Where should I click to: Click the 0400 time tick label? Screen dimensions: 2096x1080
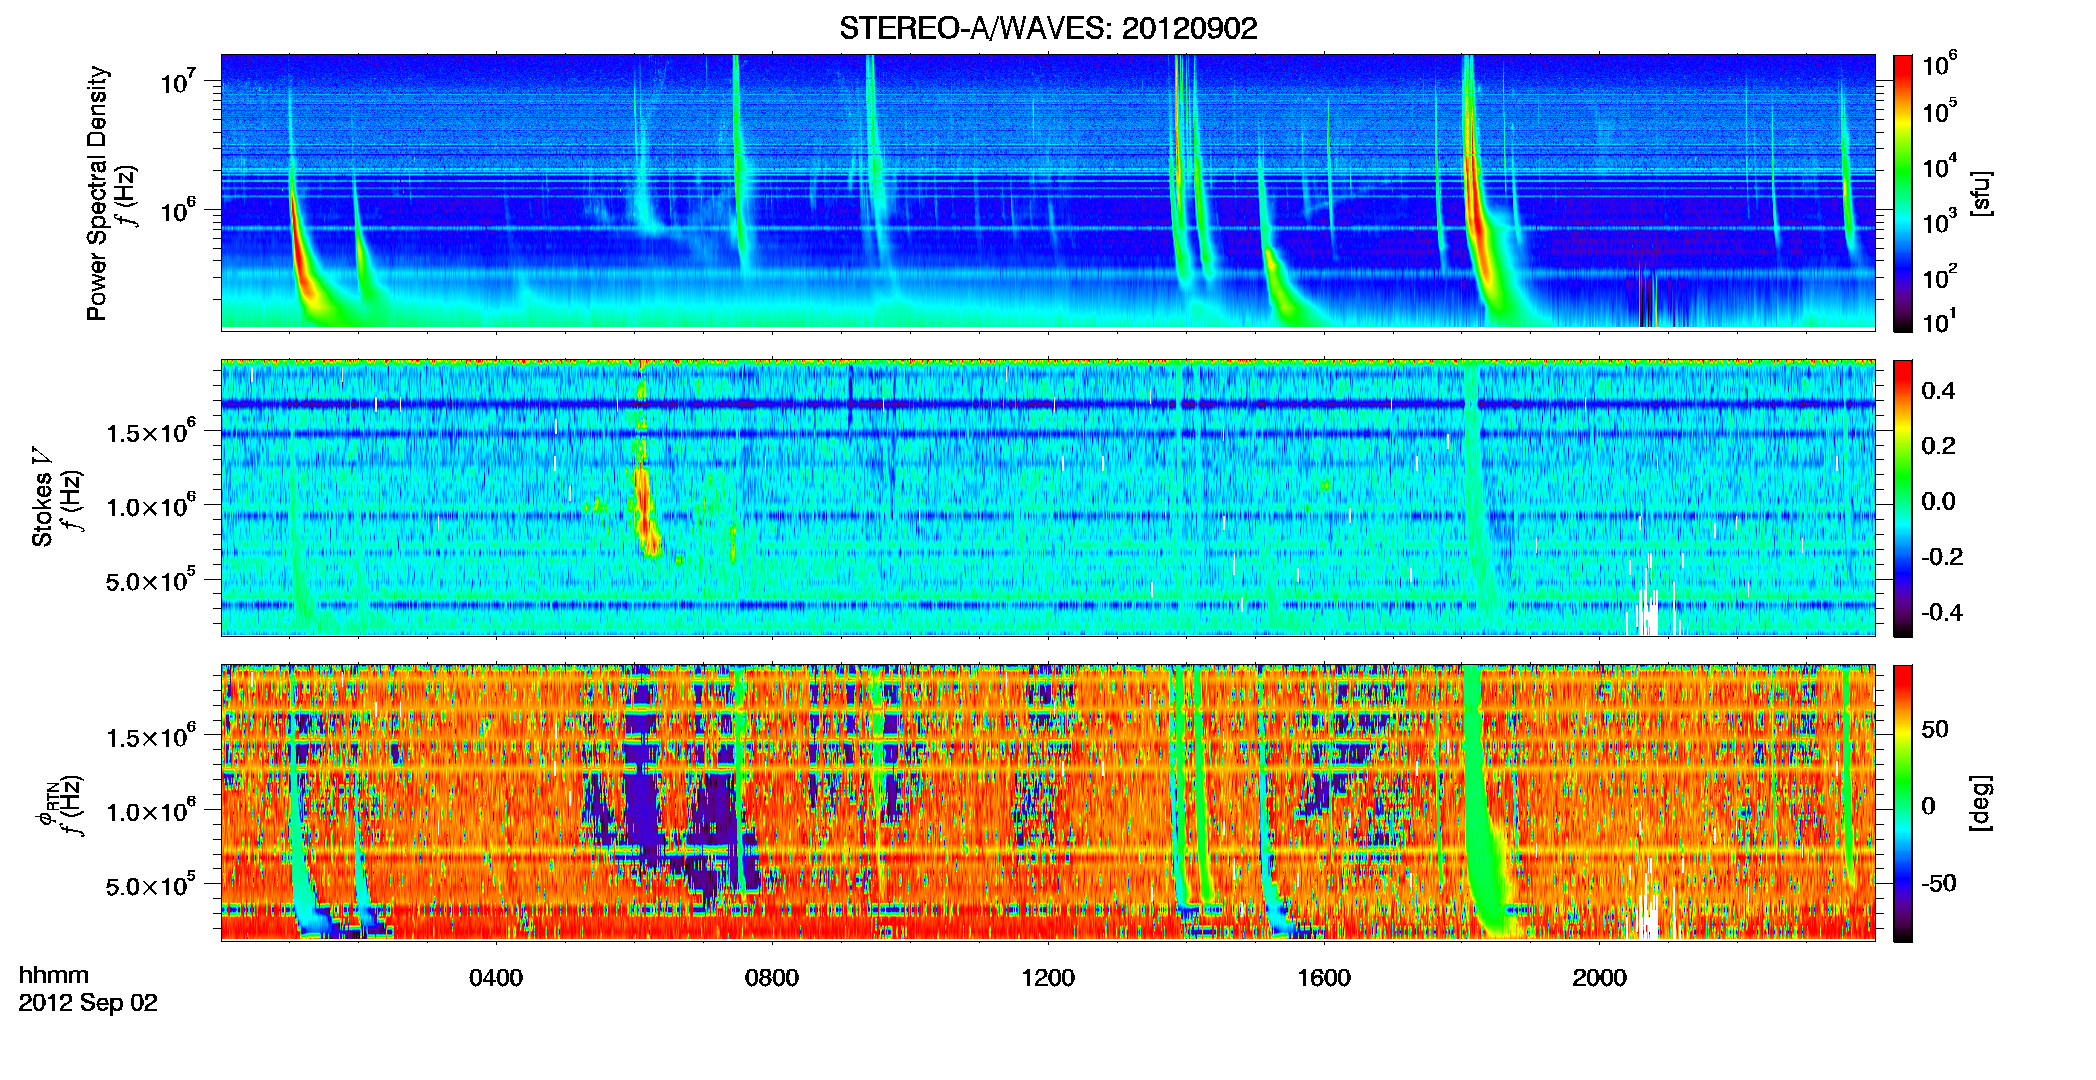click(496, 978)
